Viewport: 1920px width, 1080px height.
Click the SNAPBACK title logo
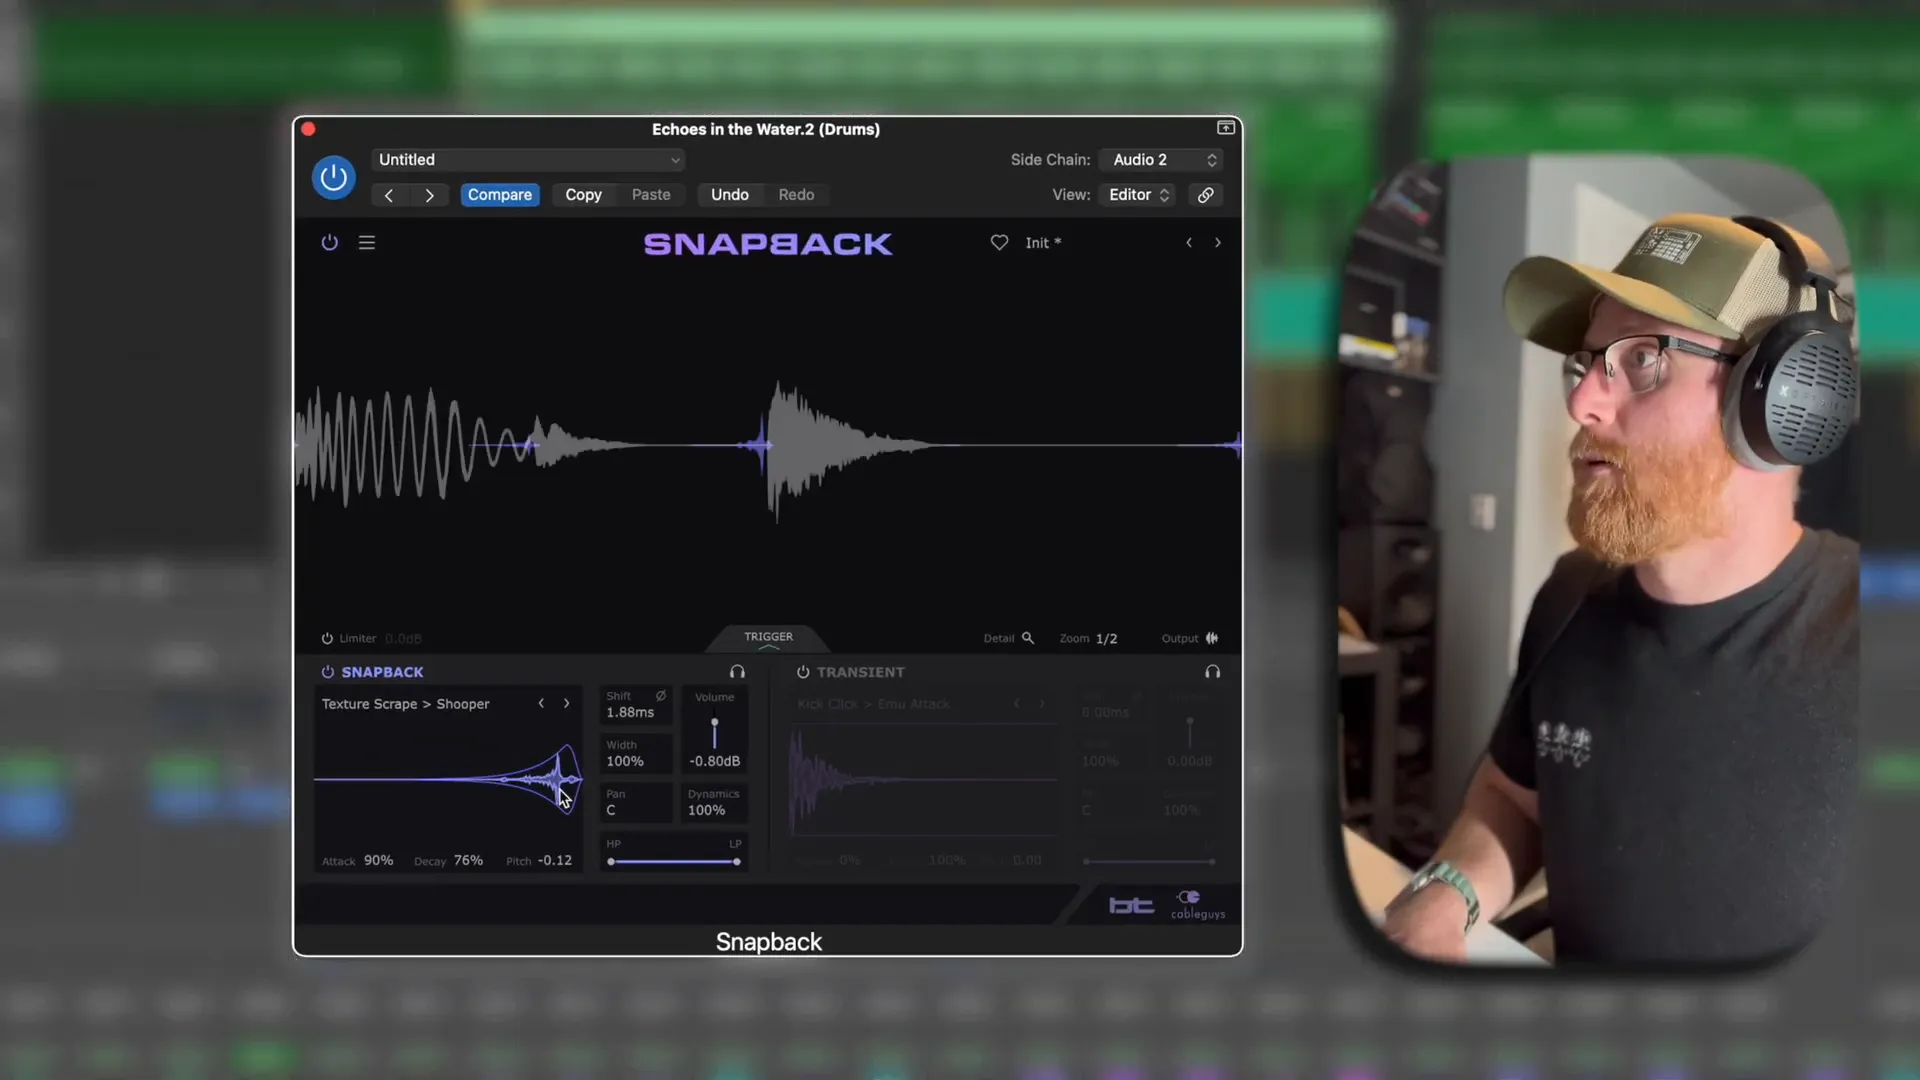coord(768,244)
